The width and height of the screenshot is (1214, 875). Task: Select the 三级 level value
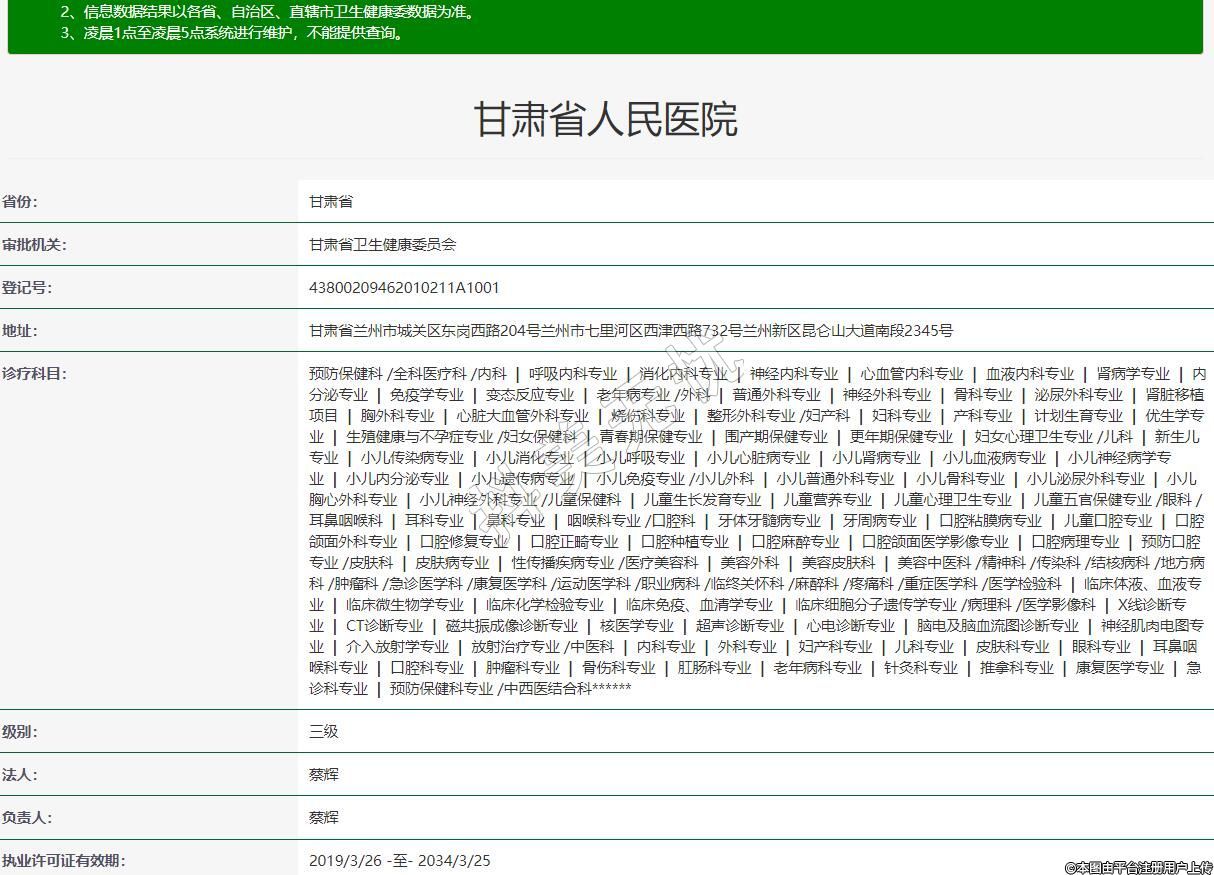pyautogui.click(x=324, y=731)
